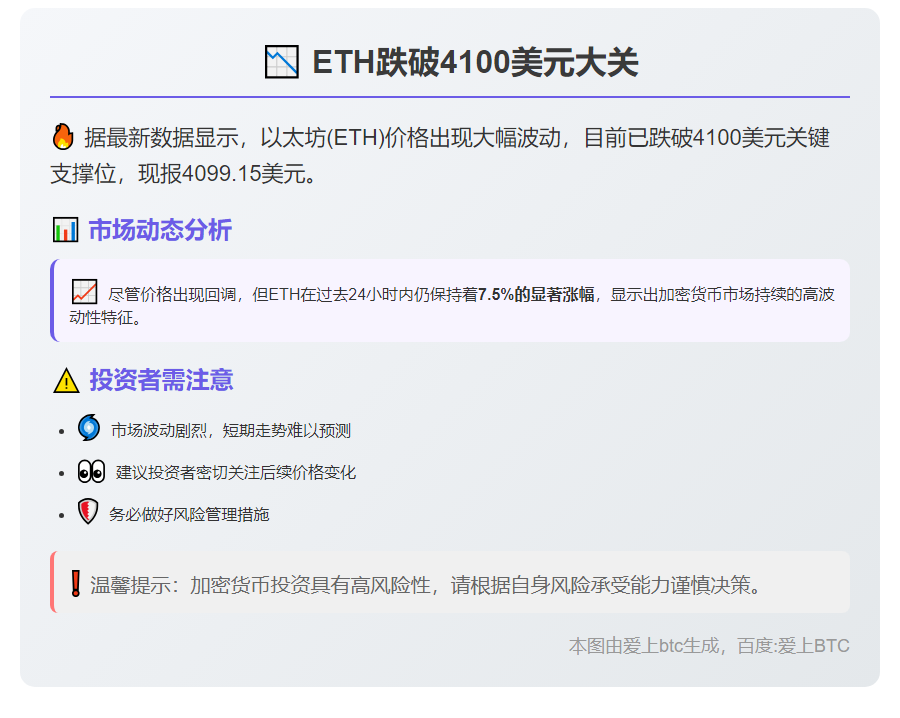
Task: Click the shield icon in the third bullet
Action: point(88,514)
